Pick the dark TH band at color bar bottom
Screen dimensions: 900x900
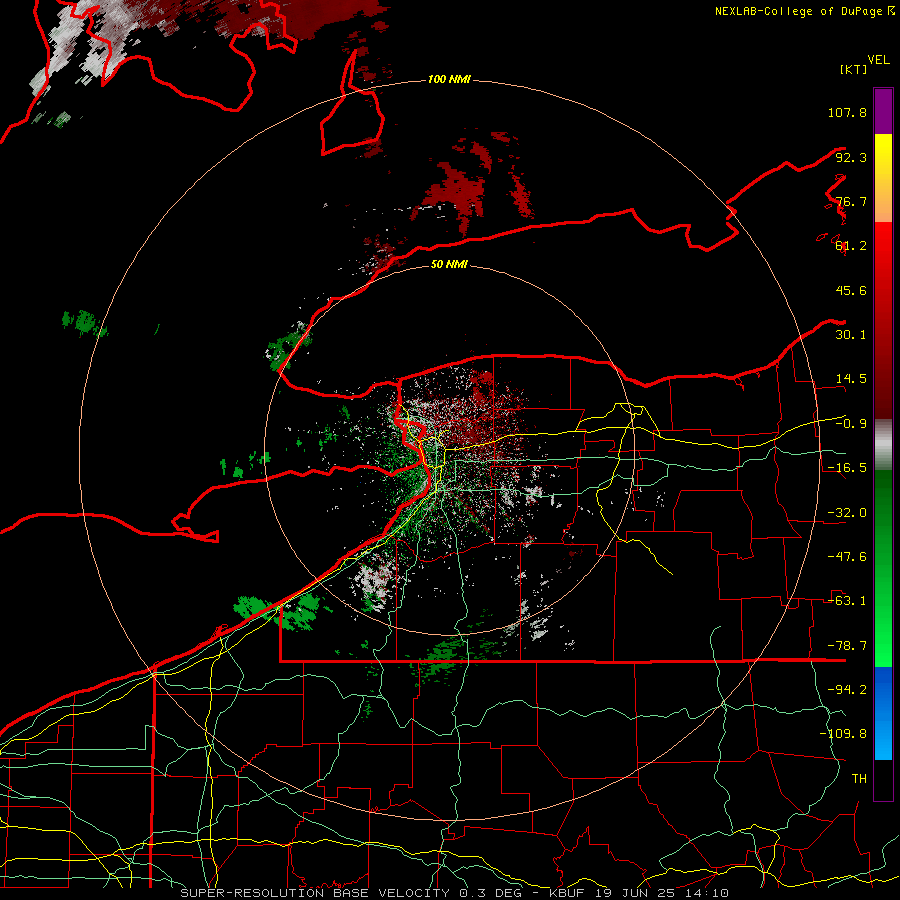883,779
